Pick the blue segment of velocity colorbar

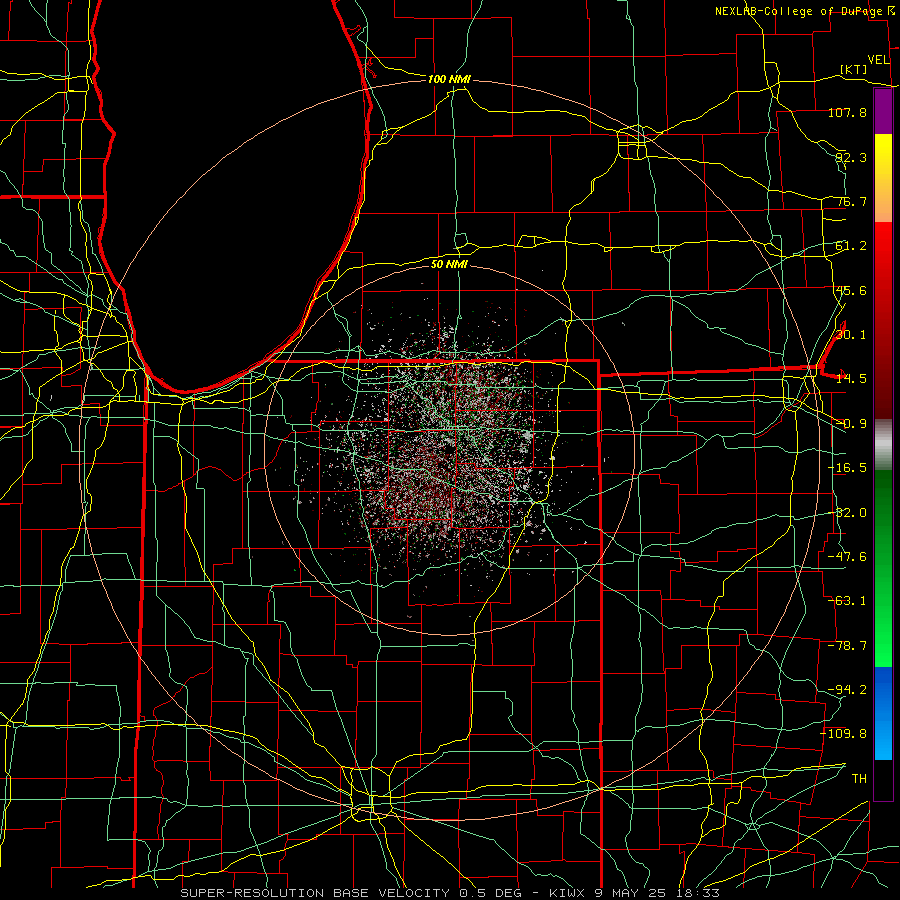coord(883,713)
